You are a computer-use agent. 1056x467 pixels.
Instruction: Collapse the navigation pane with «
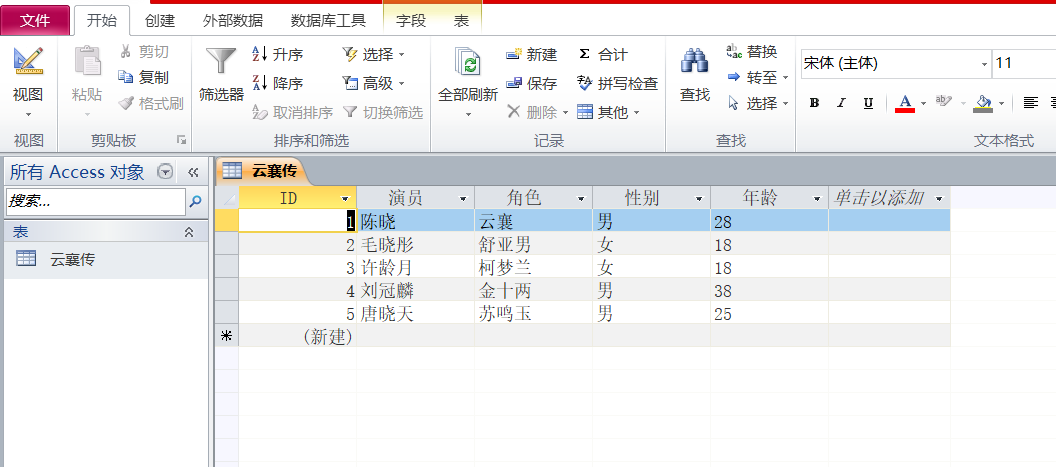193,172
